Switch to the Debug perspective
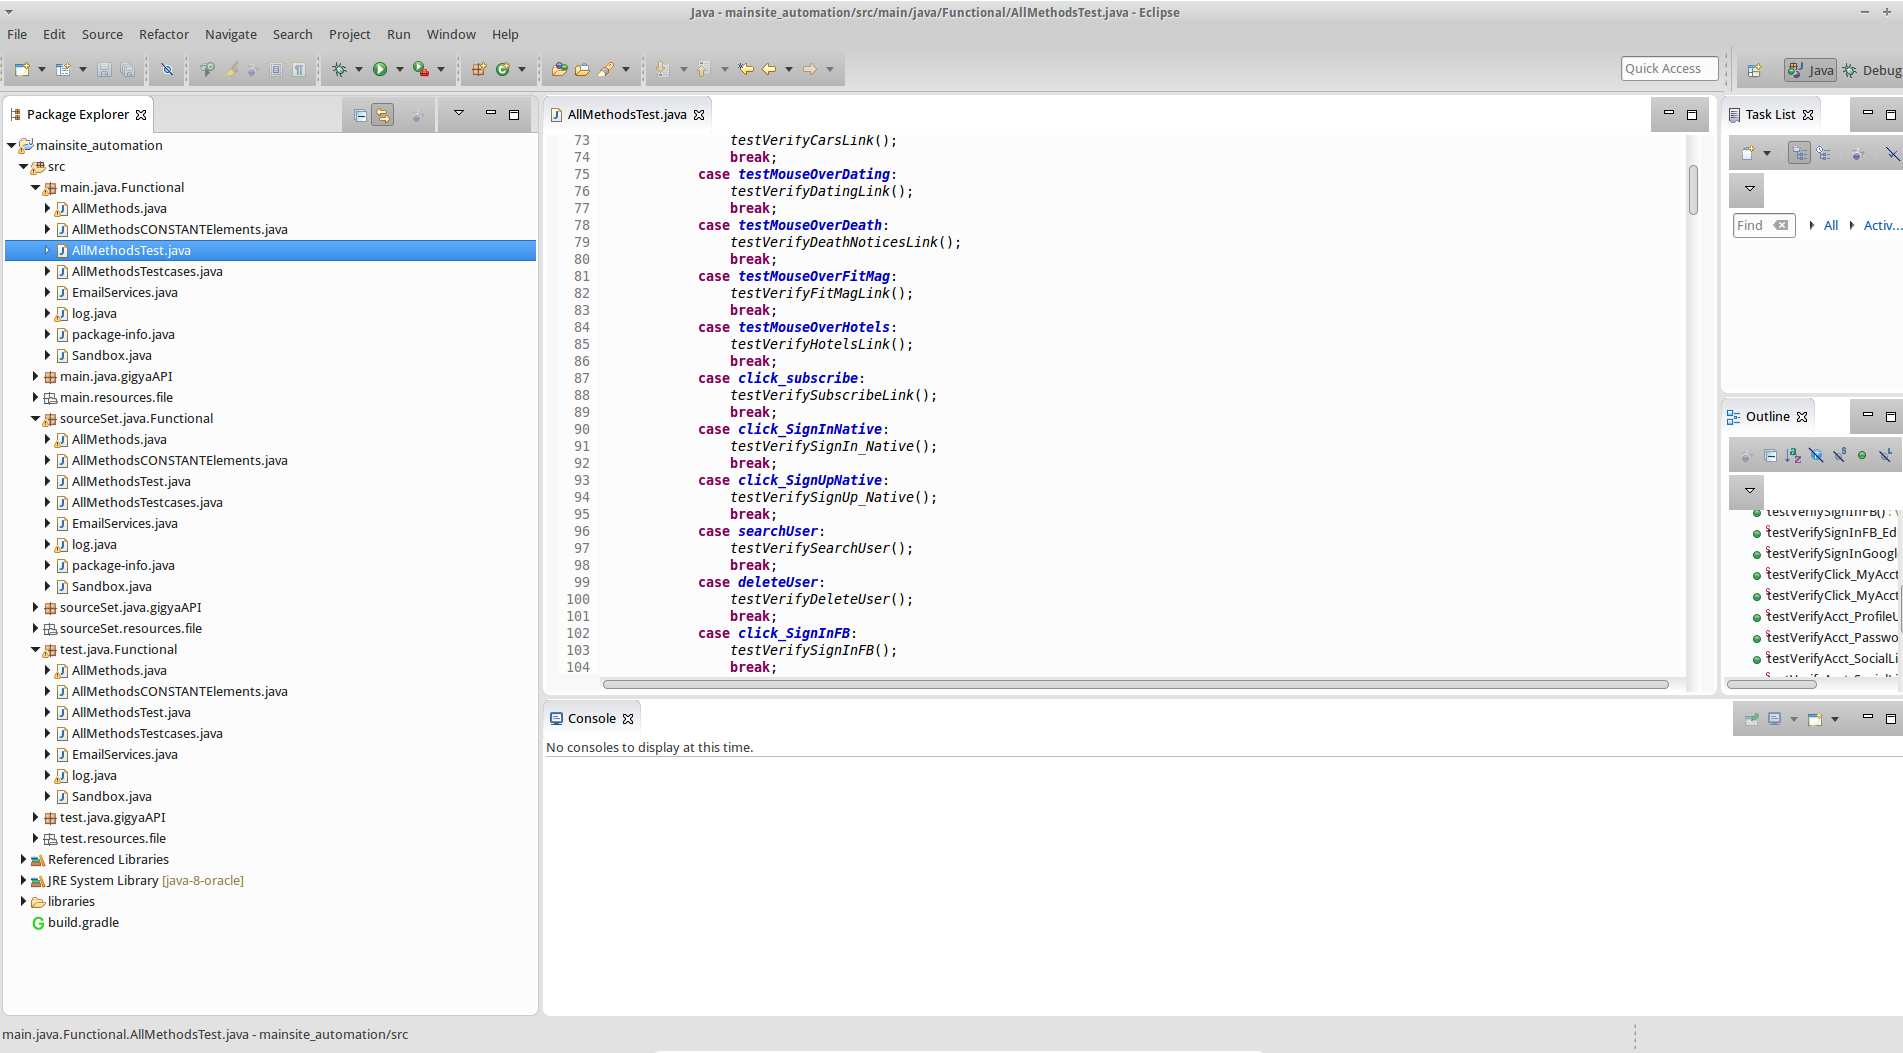Viewport: 1903px width, 1053px height. pyautogui.click(x=1871, y=70)
